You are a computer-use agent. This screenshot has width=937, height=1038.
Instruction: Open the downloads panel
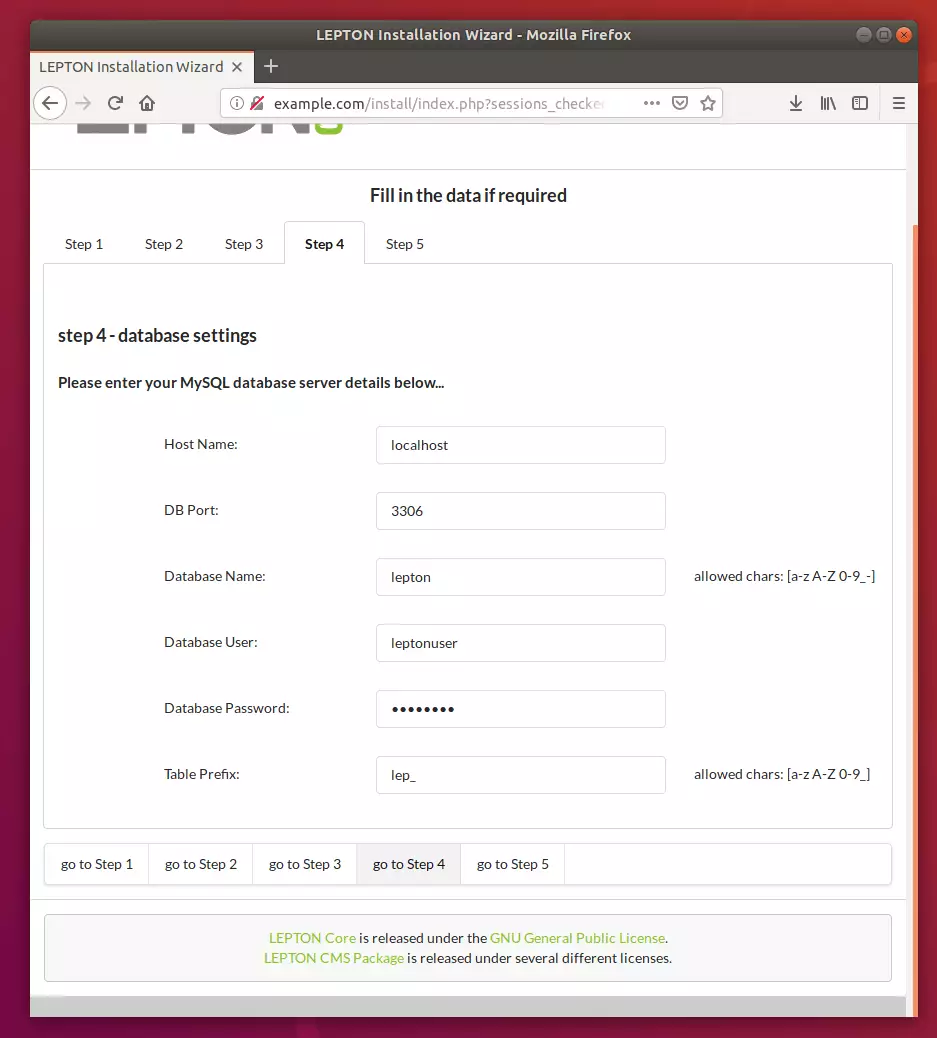796,103
